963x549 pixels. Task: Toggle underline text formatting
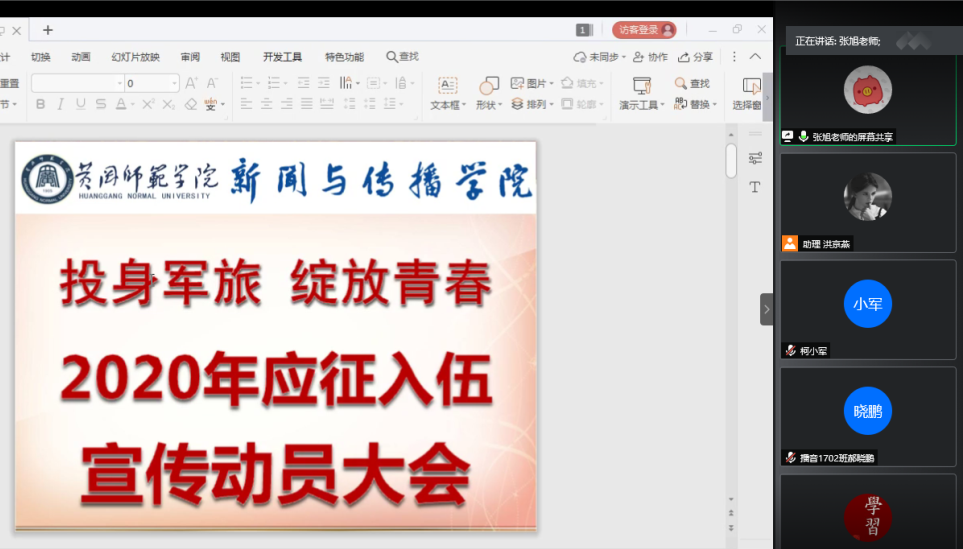[80, 104]
